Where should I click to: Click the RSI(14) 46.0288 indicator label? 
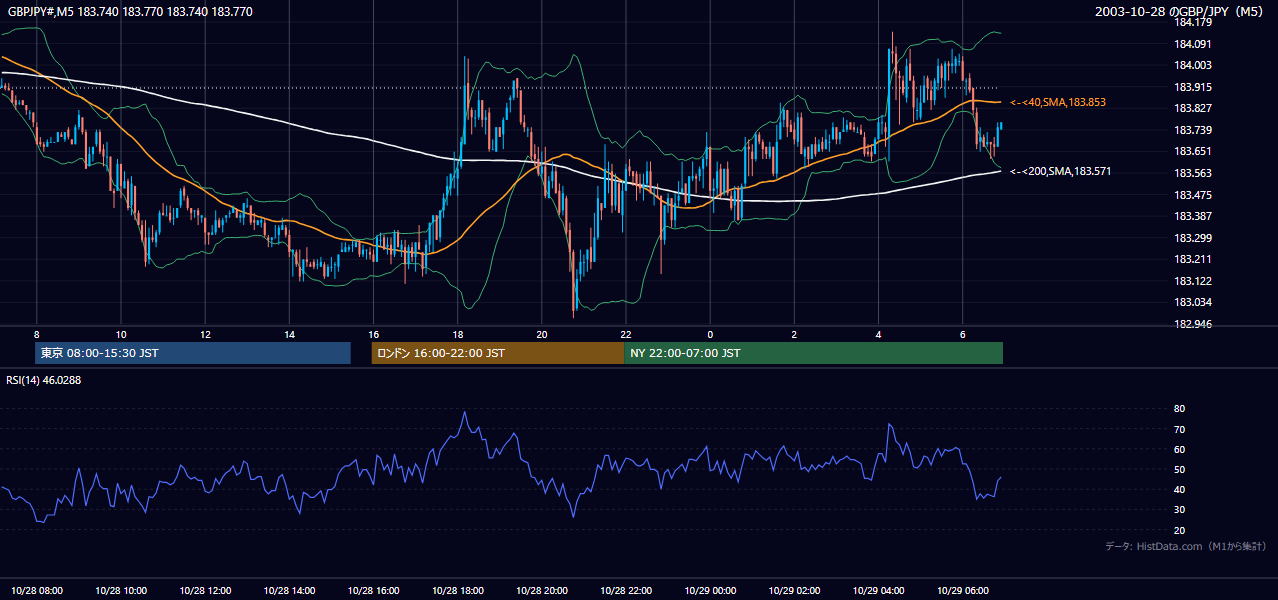[43, 380]
